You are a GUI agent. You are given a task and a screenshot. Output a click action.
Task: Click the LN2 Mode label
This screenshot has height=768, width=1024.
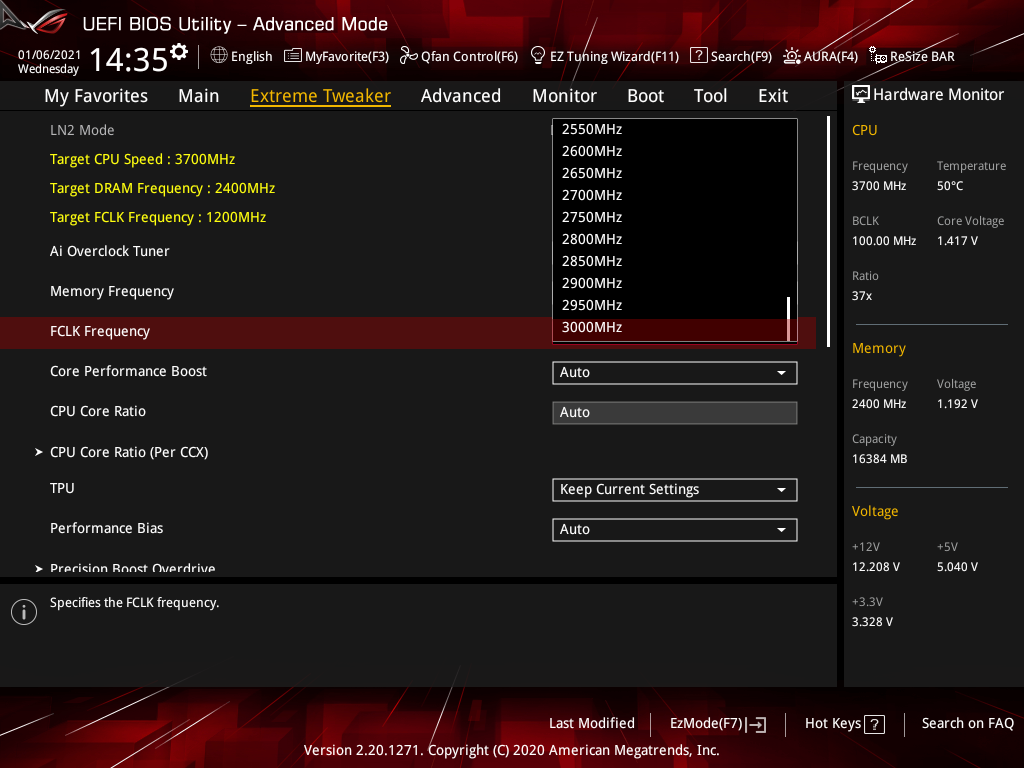click(82, 131)
